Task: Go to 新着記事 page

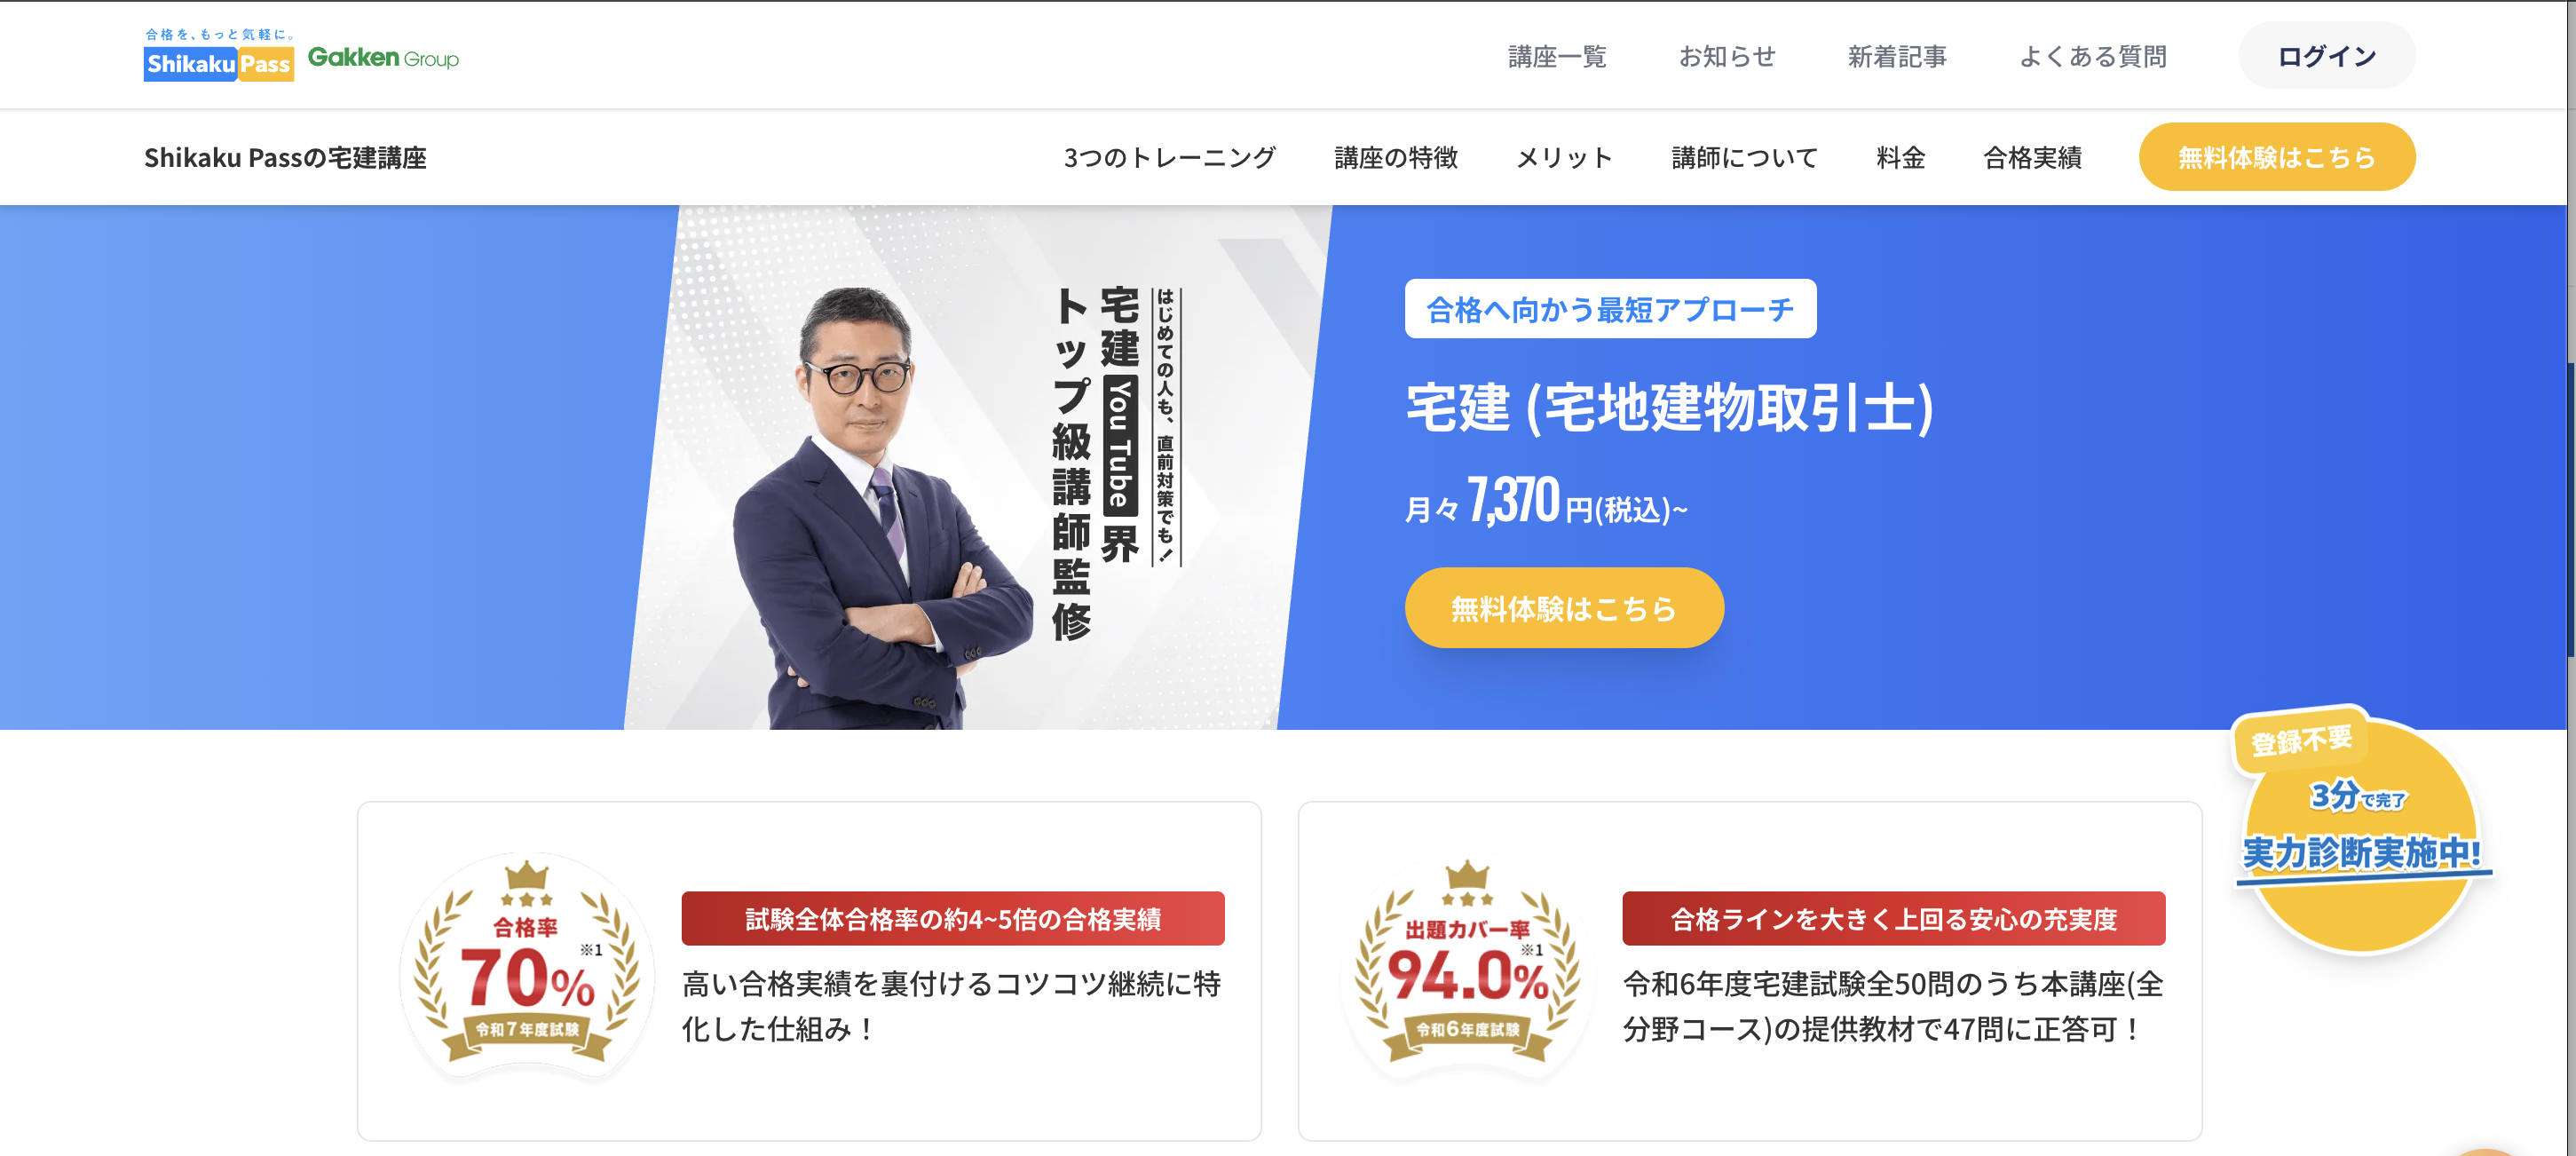Action: coord(1897,56)
